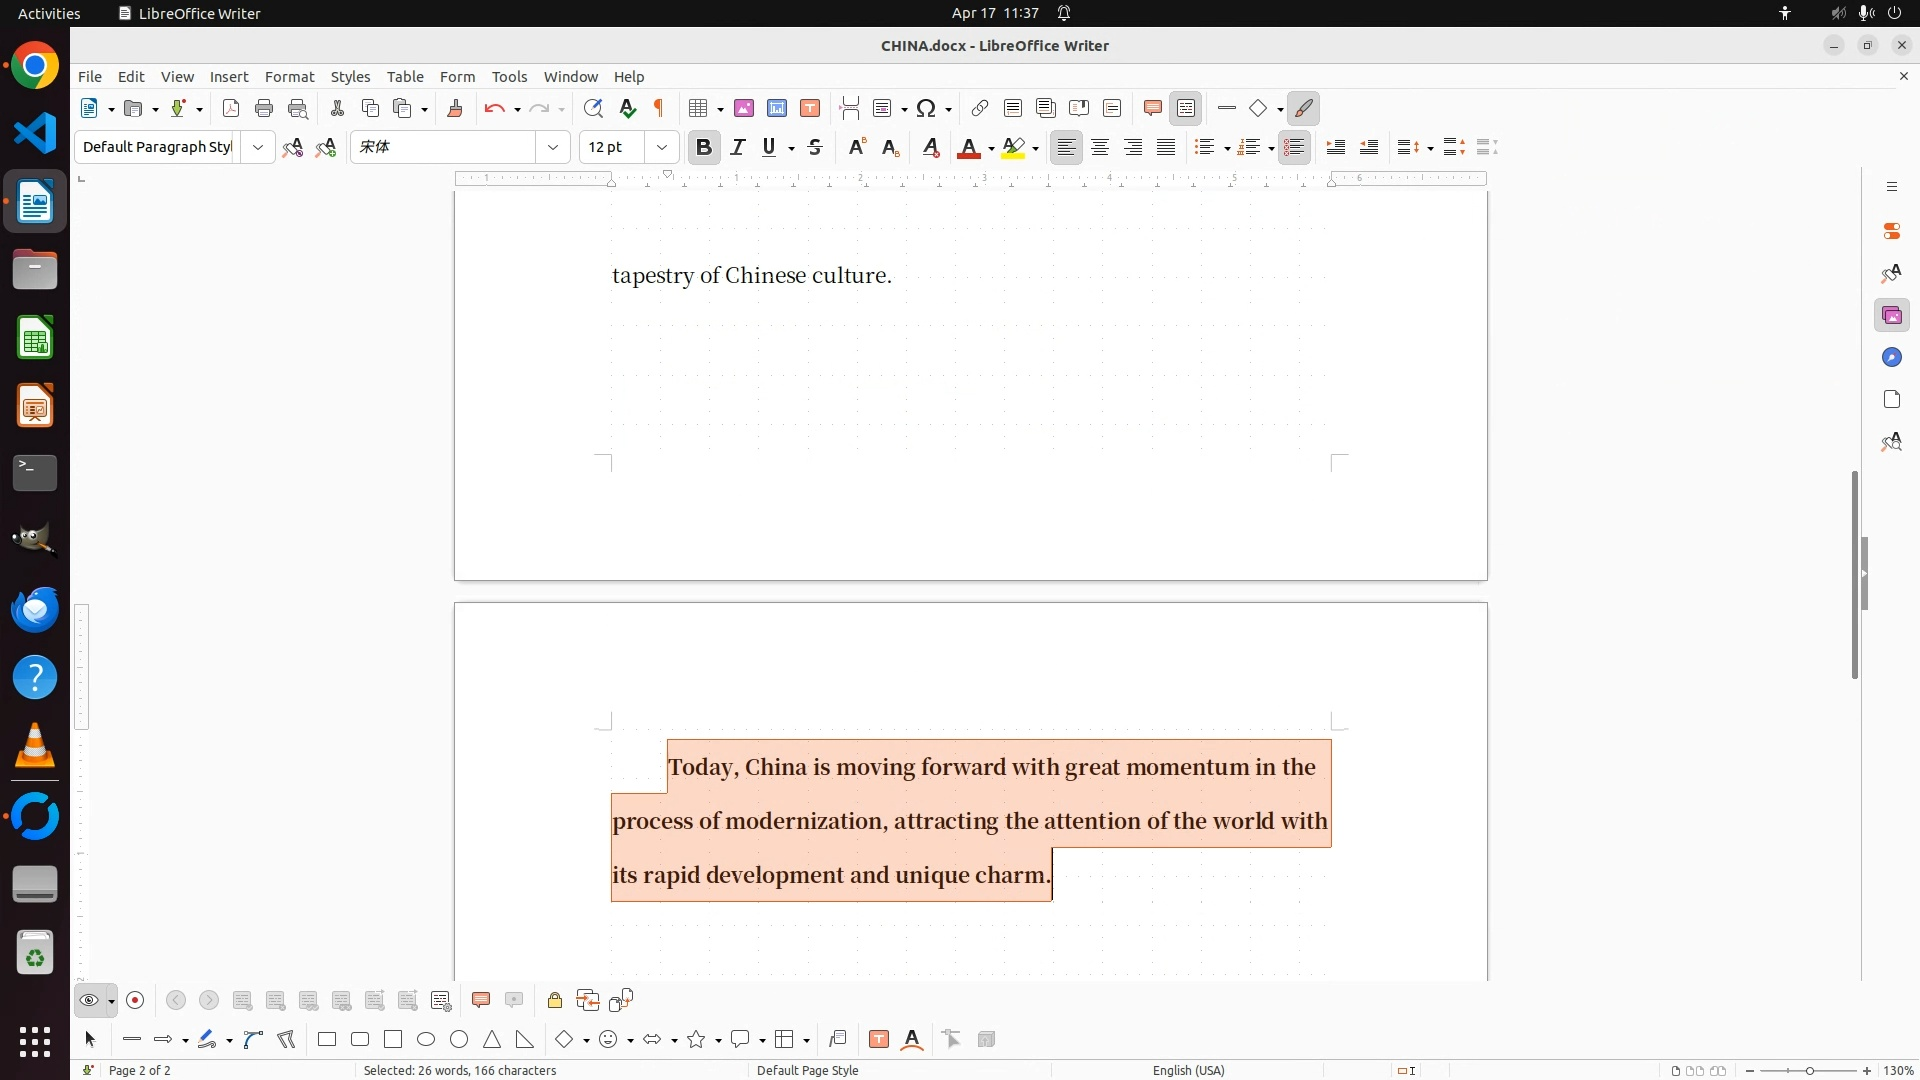Click the Insert Image toolbar icon

(x=744, y=109)
